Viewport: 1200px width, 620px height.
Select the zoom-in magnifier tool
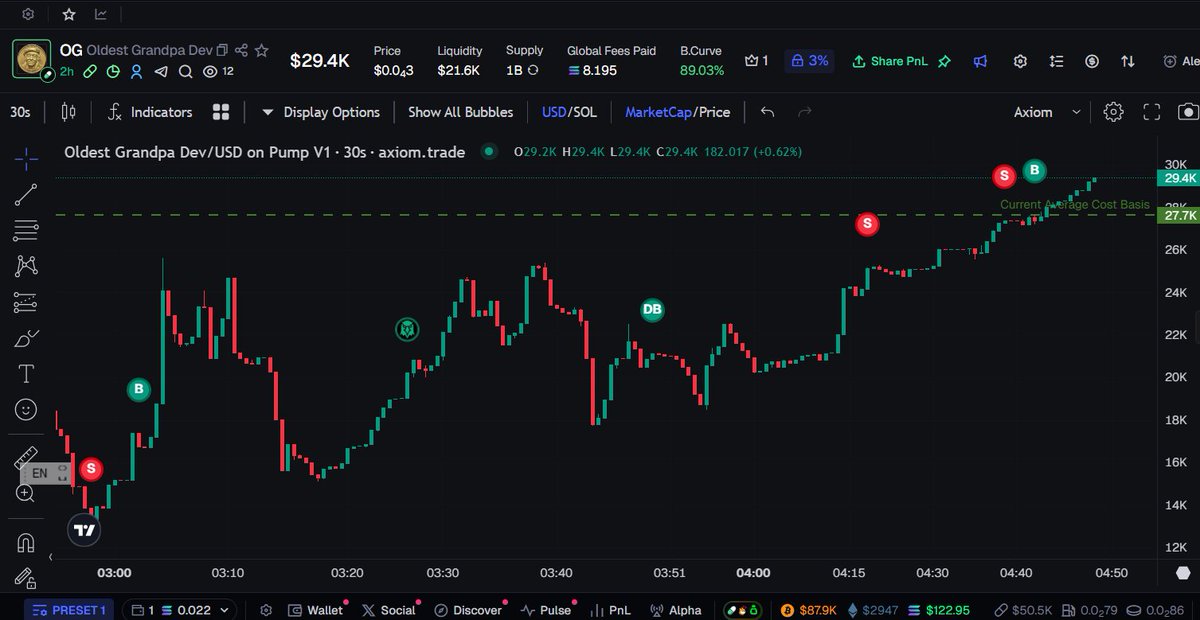click(27, 493)
